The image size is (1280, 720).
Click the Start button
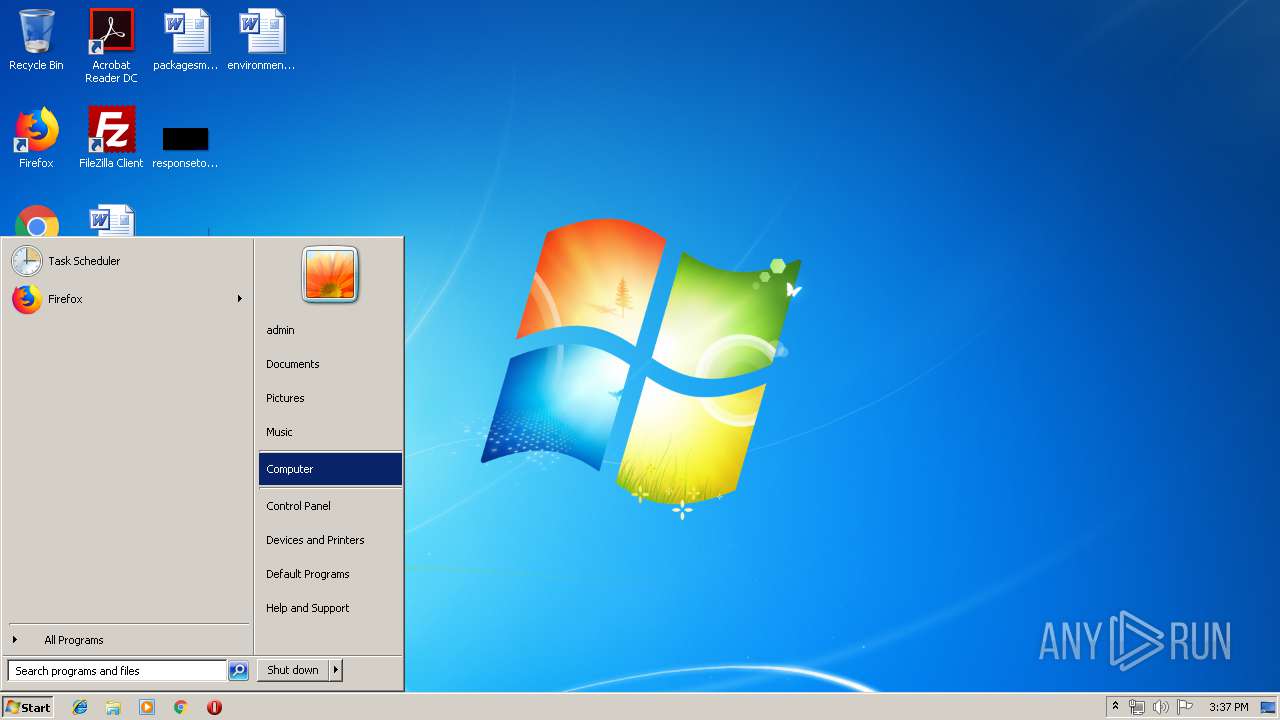[28, 707]
